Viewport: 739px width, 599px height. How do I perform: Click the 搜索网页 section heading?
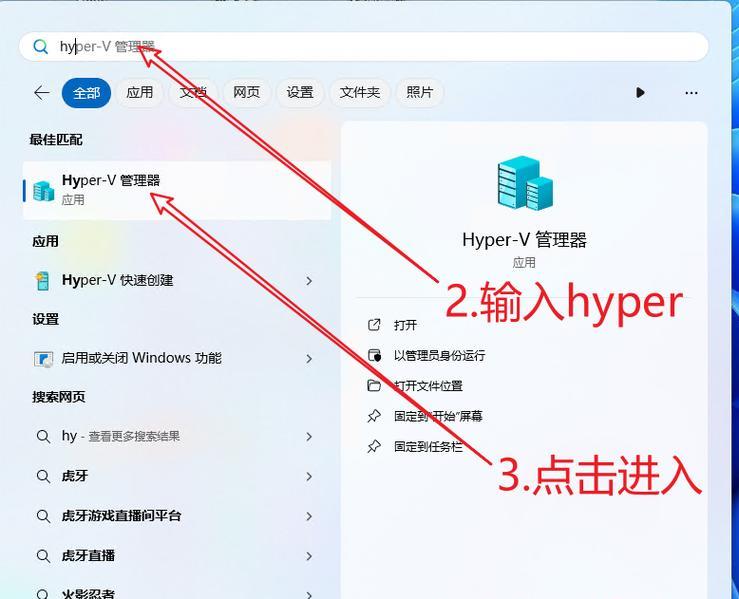tap(58, 397)
